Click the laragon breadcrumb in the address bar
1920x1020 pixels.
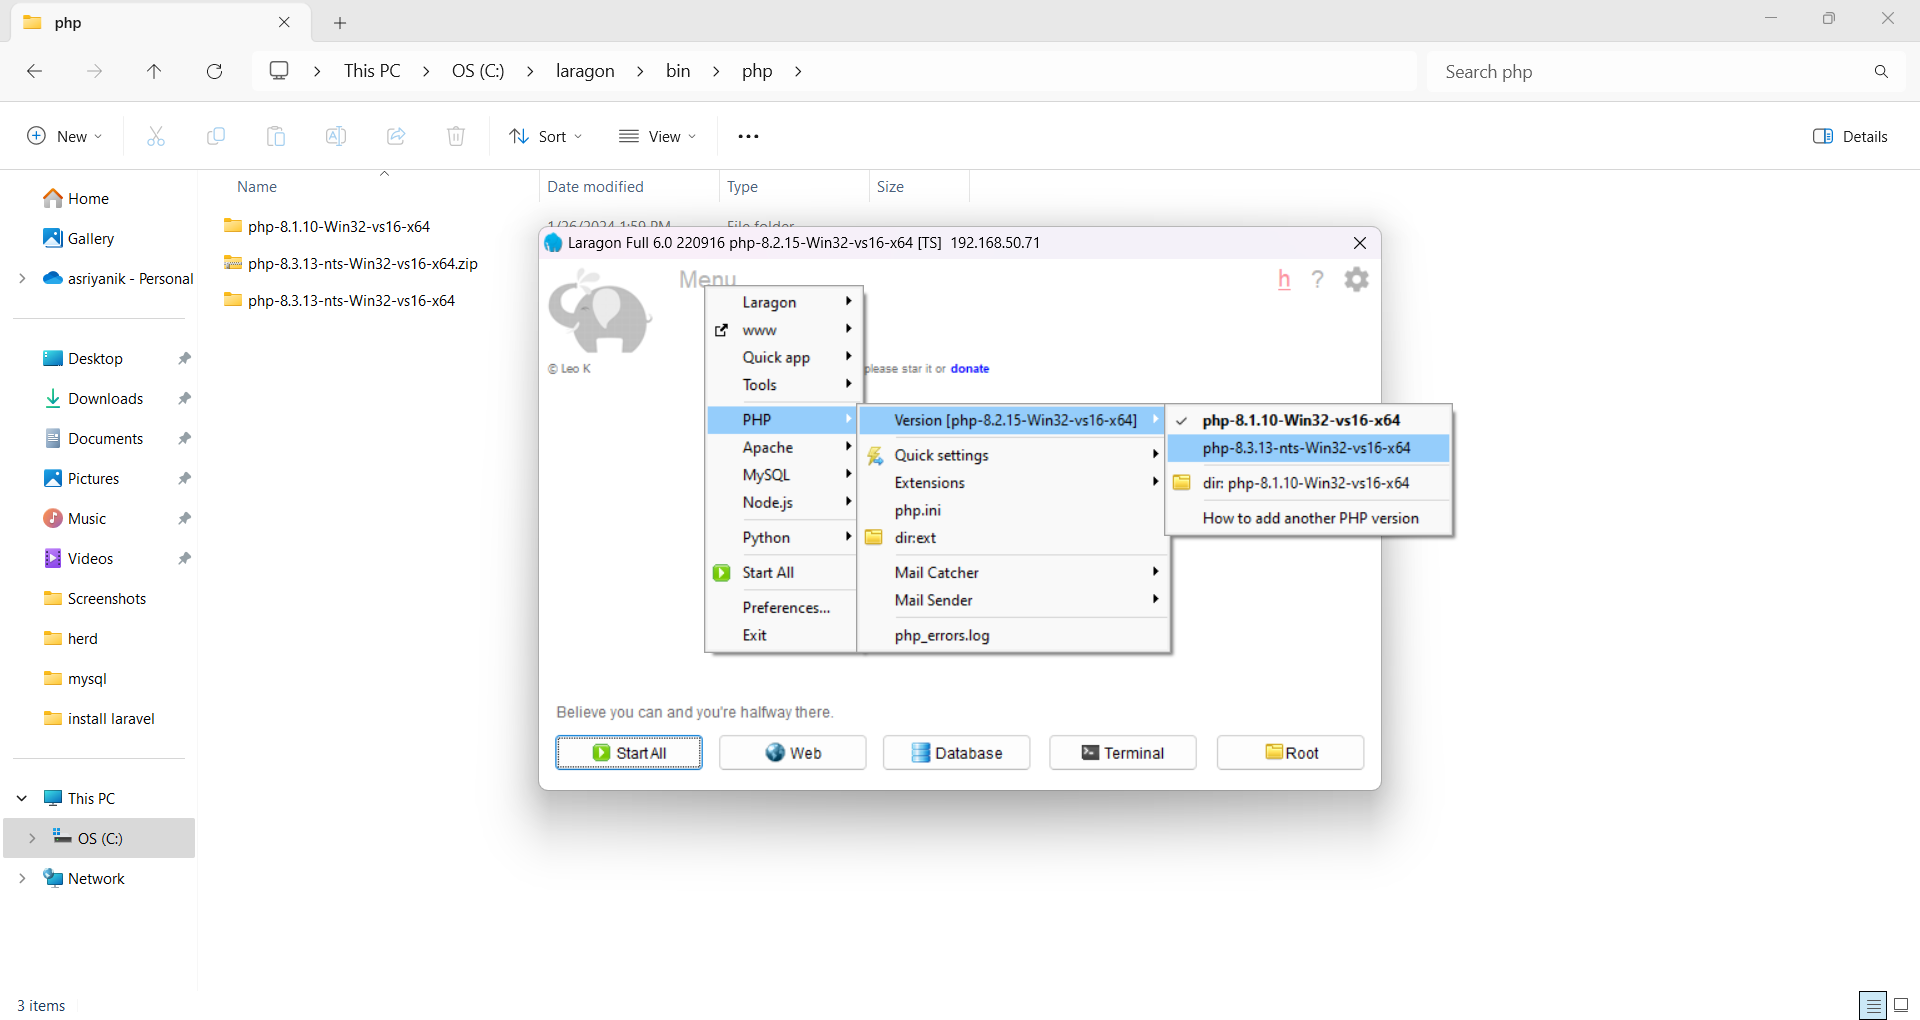pyautogui.click(x=585, y=71)
